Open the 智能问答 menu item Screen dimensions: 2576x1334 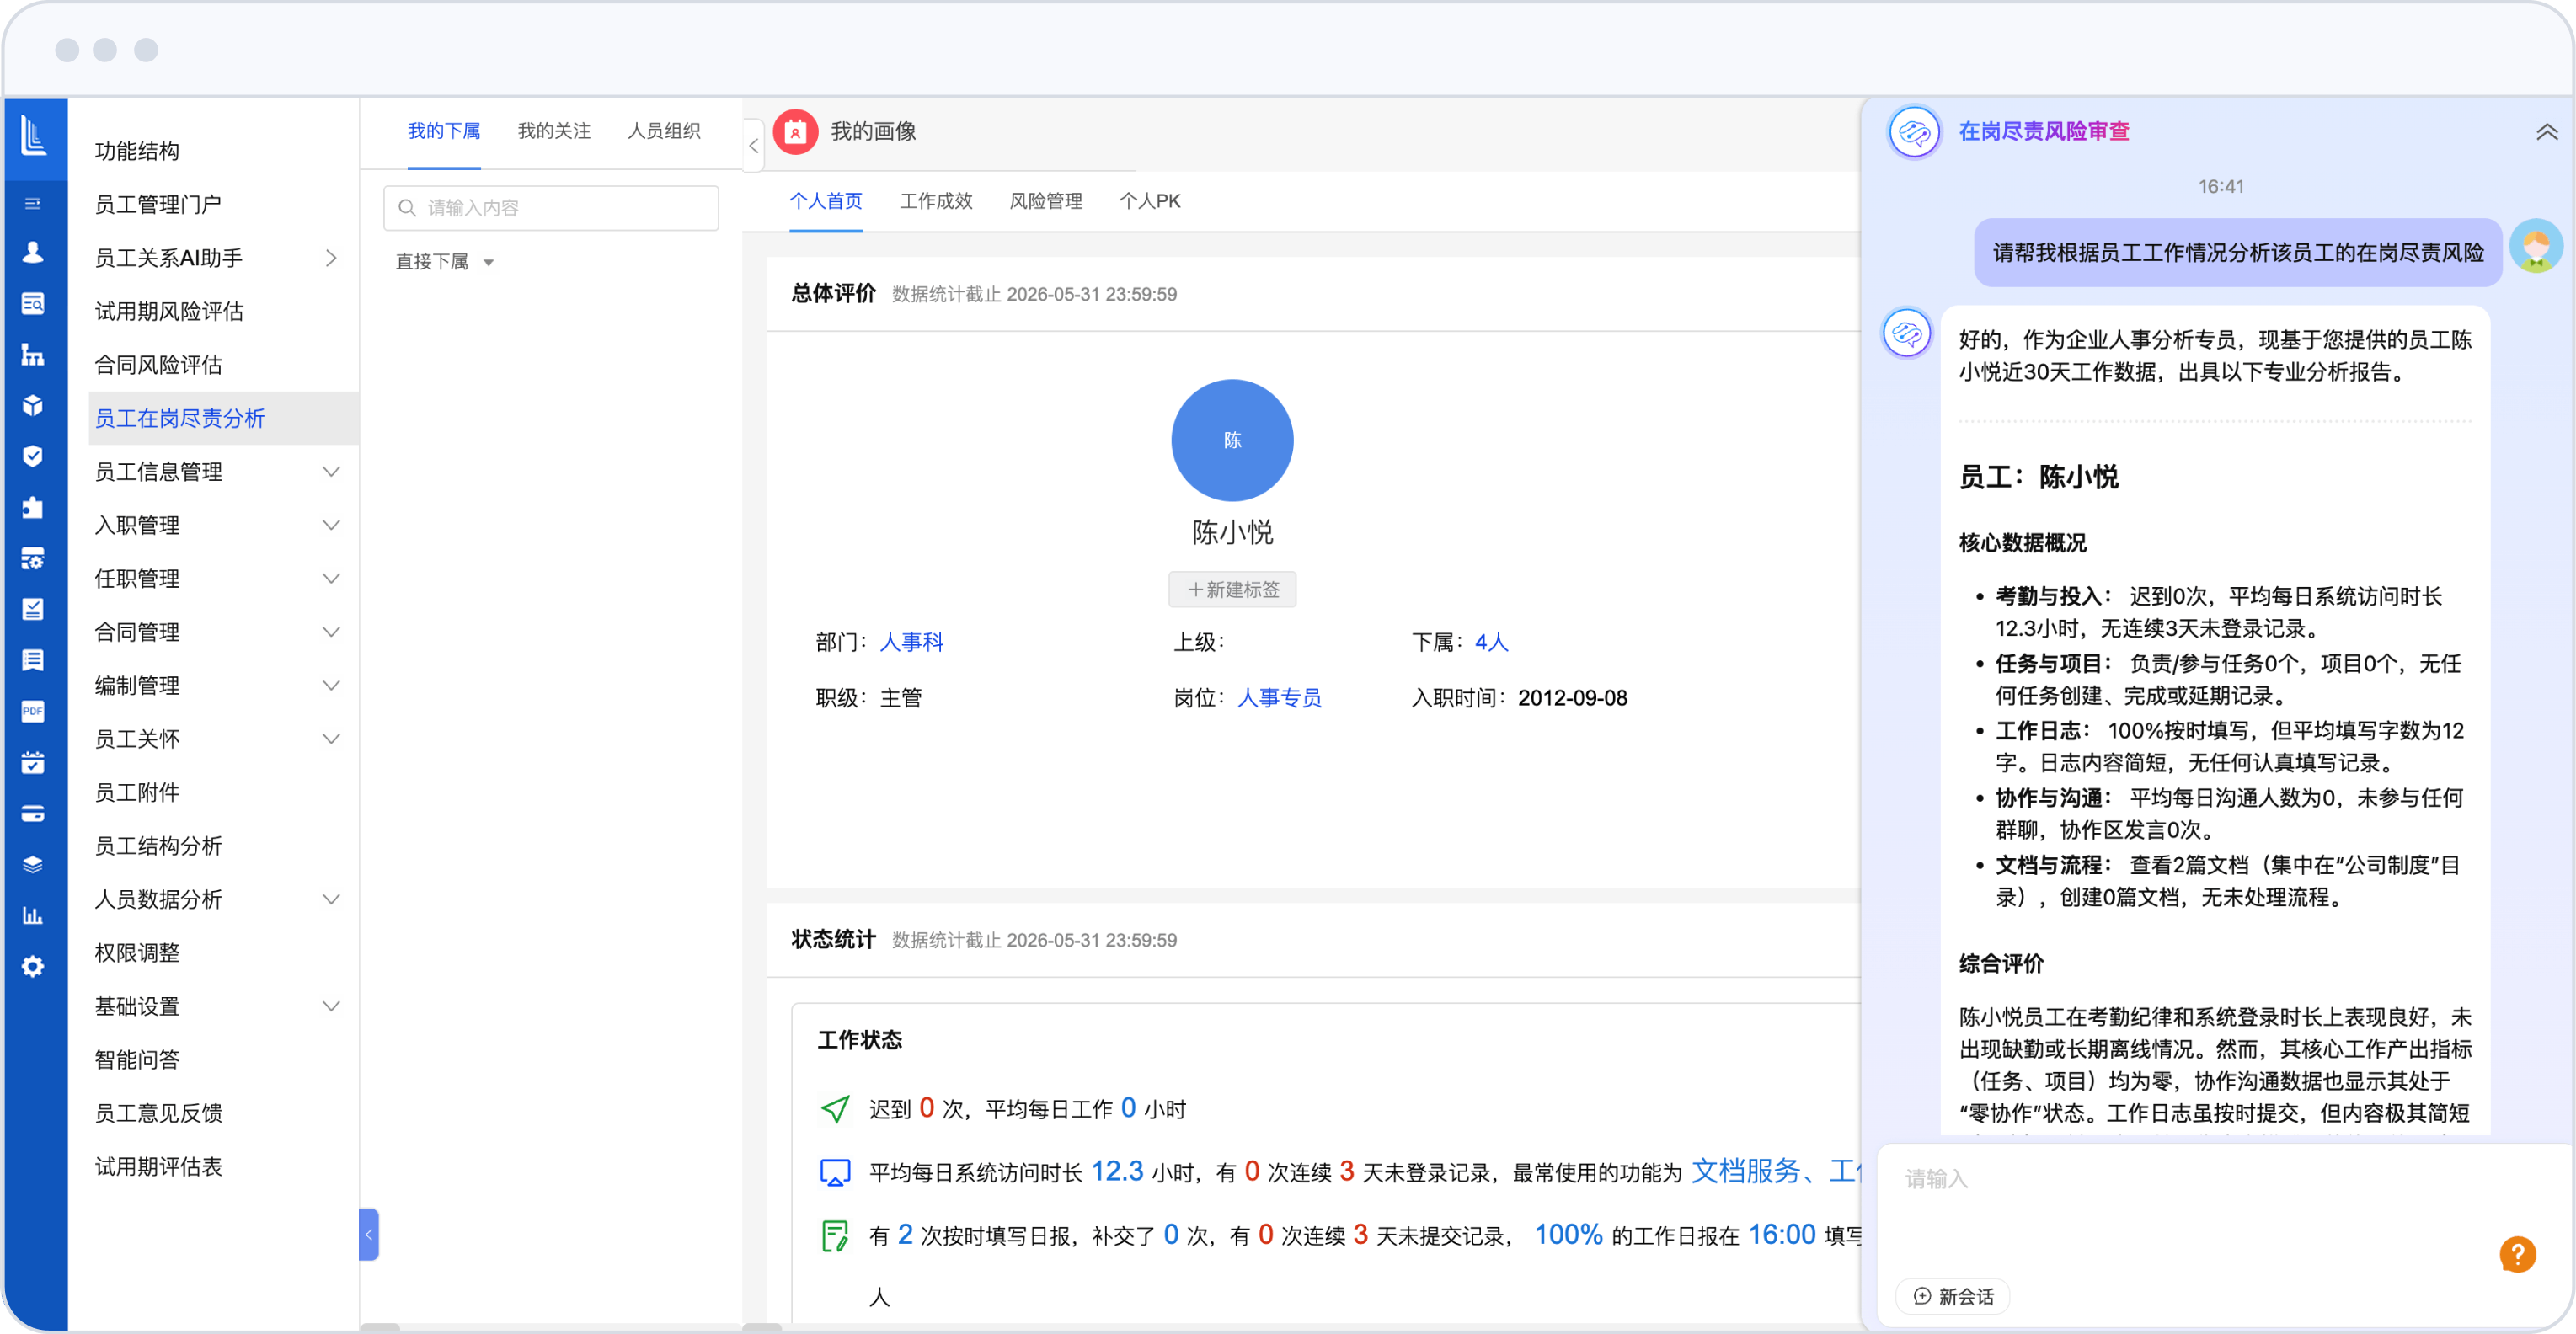coord(137,1060)
